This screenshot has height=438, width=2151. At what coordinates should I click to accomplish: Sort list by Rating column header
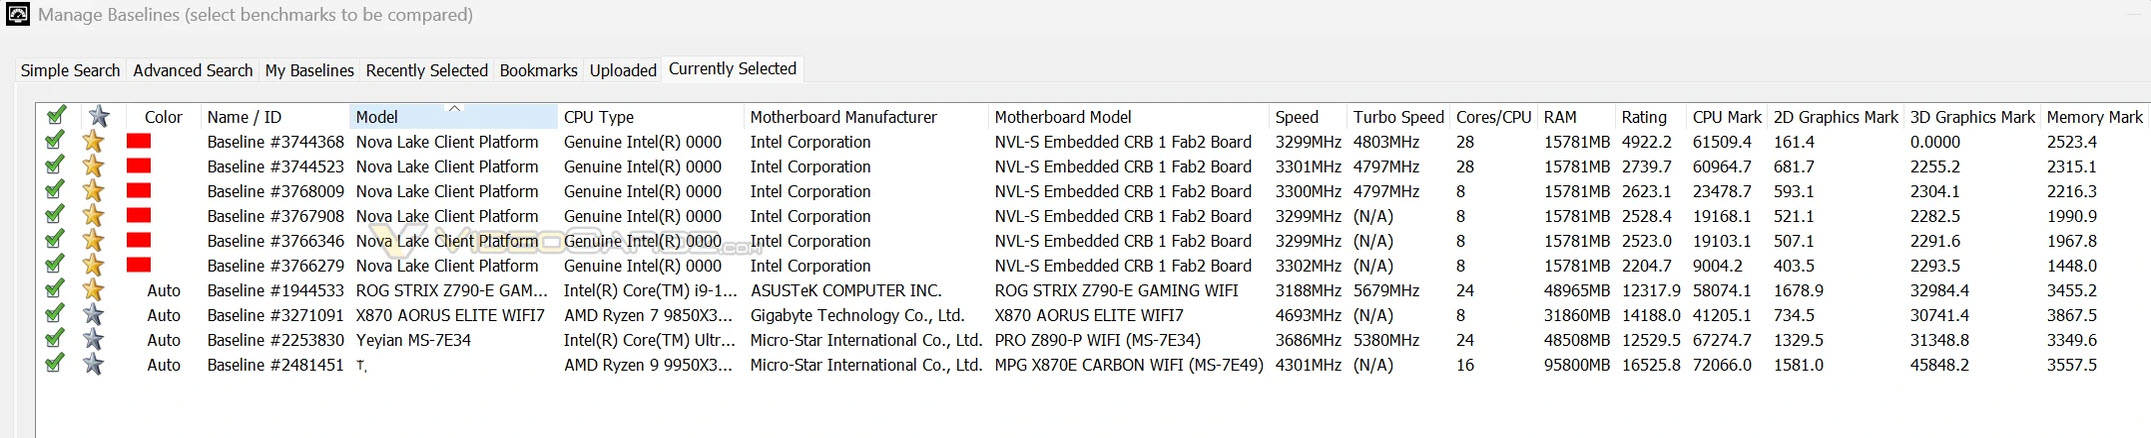(x=1644, y=117)
